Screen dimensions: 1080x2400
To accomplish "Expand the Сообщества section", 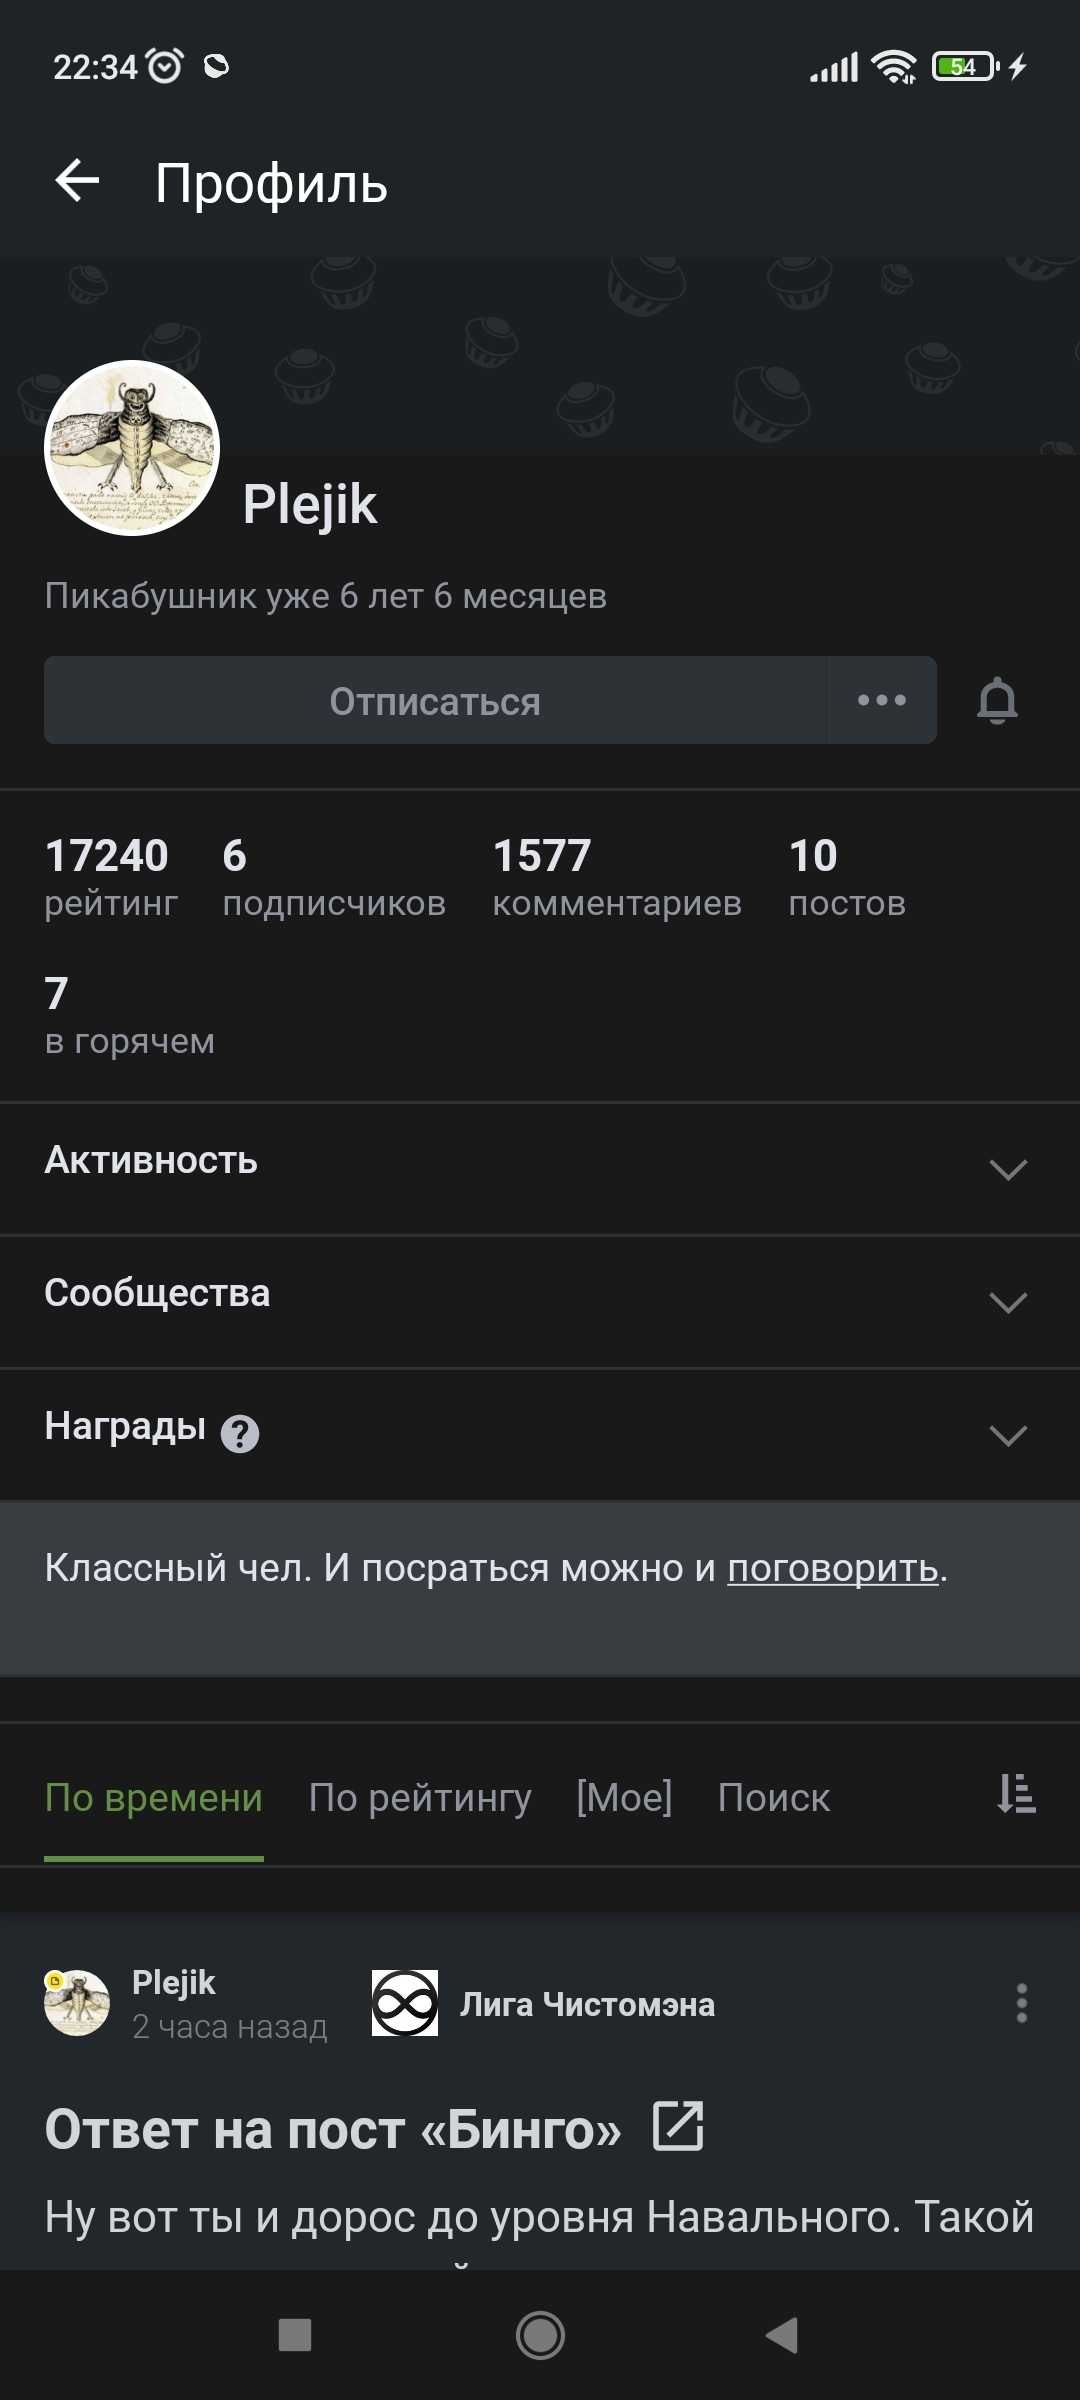I will point(1007,1302).
